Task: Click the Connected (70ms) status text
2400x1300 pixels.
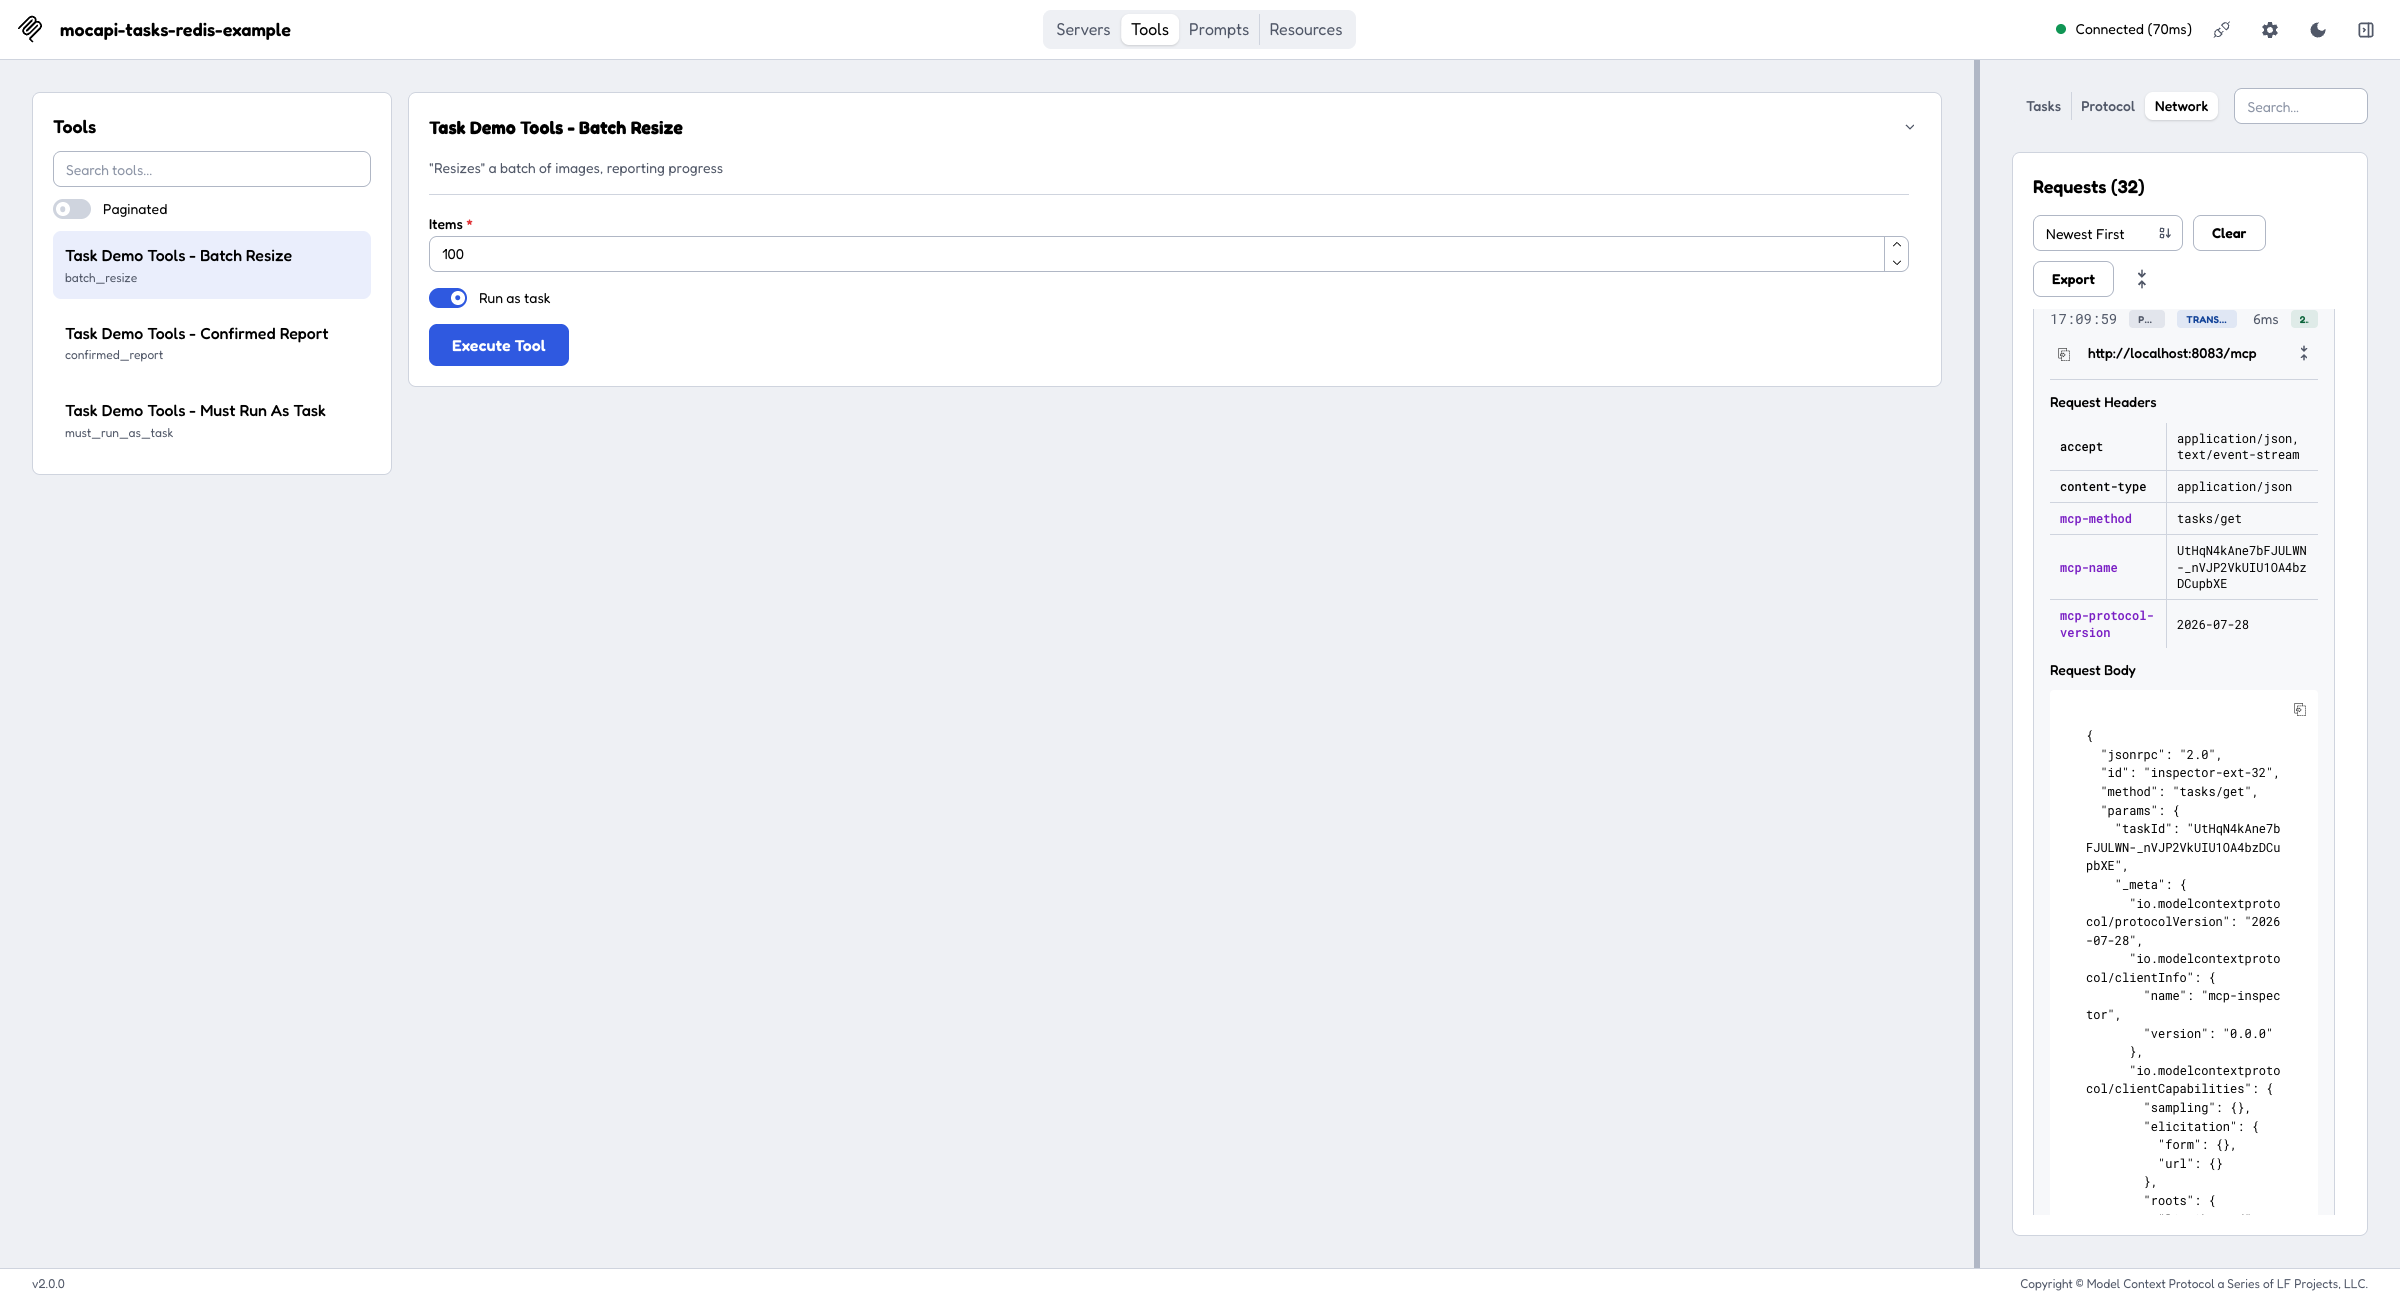Action: [2133, 30]
